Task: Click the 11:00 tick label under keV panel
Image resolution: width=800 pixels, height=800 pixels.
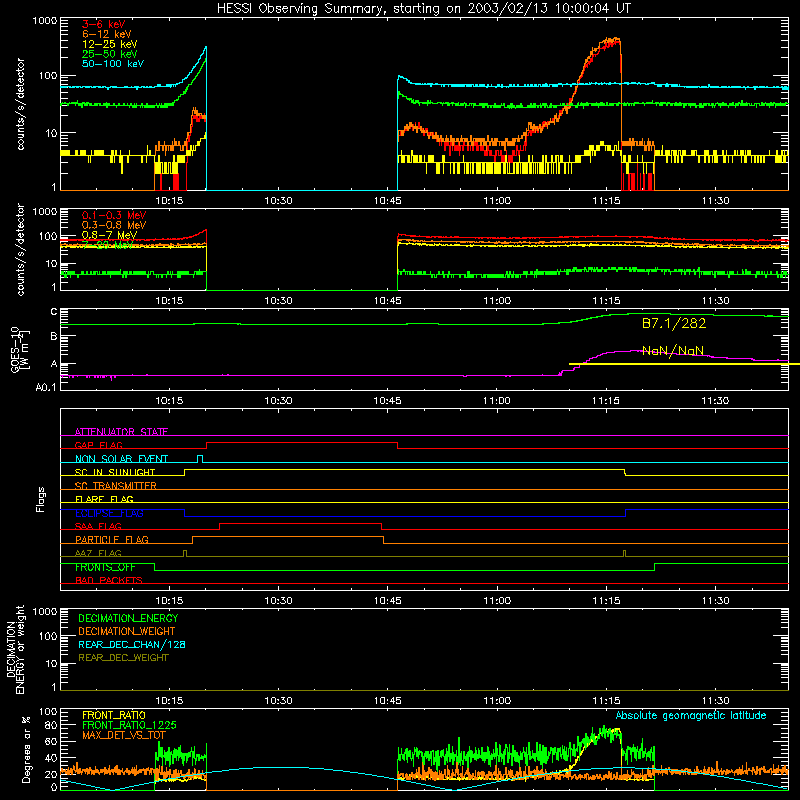Action: tap(496, 201)
